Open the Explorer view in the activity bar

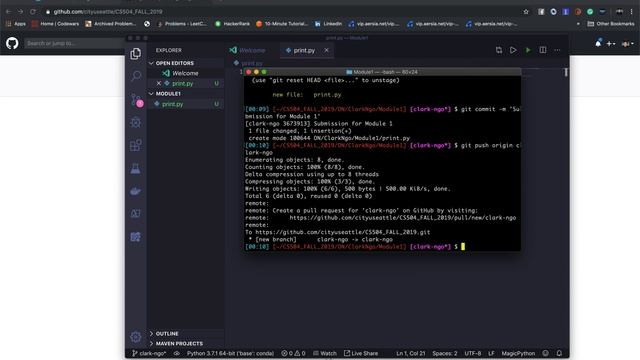136,53
